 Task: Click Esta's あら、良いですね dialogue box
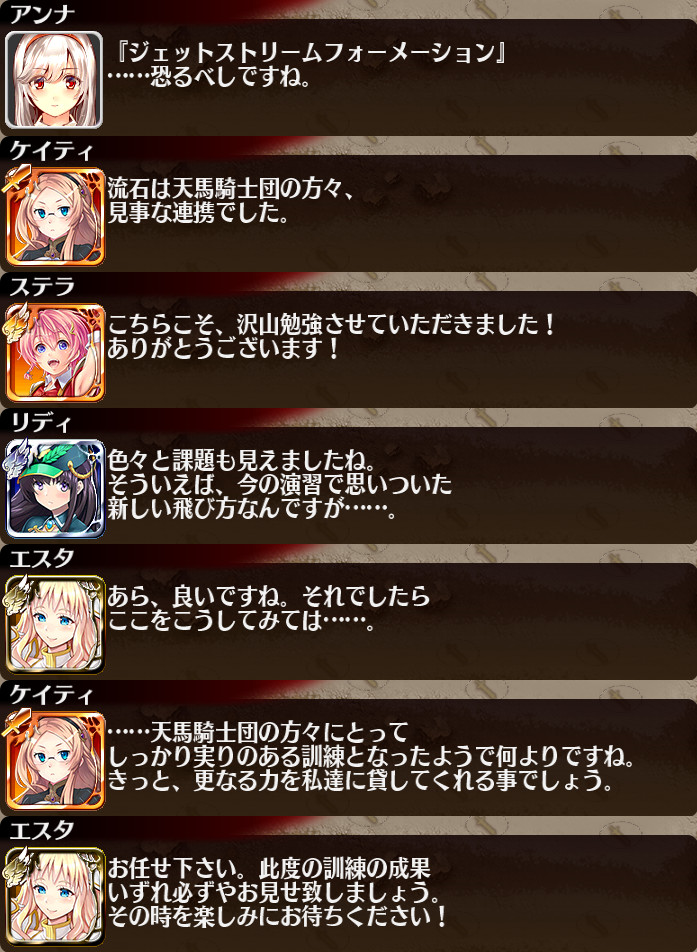400,620
